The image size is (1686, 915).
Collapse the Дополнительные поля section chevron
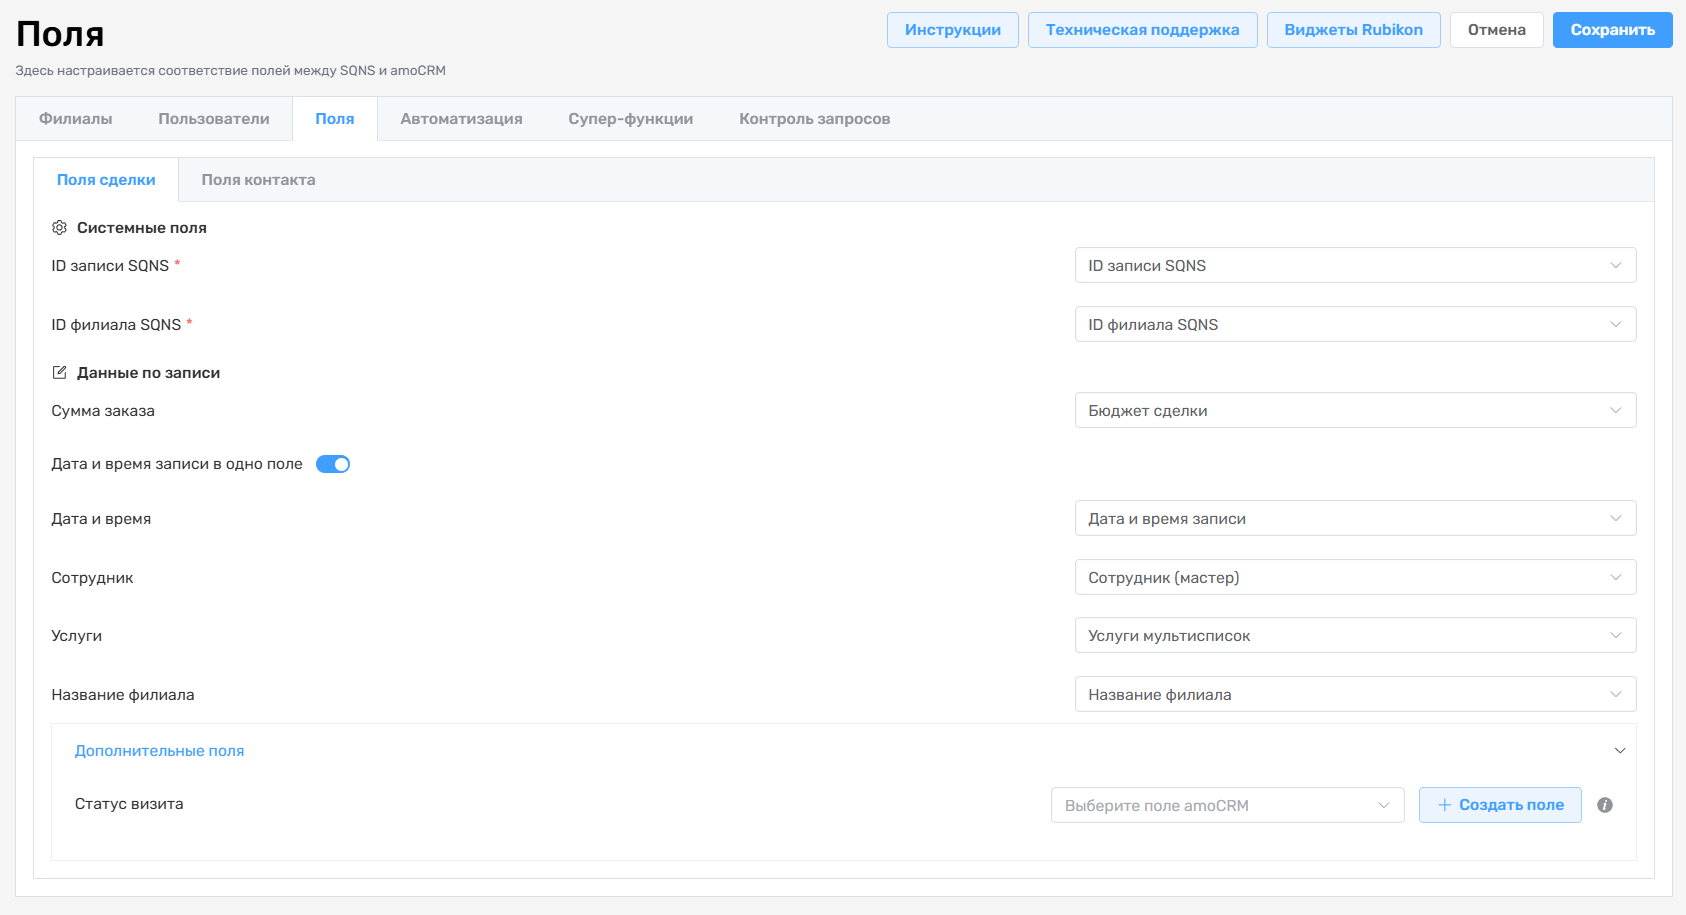click(1620, 751)
